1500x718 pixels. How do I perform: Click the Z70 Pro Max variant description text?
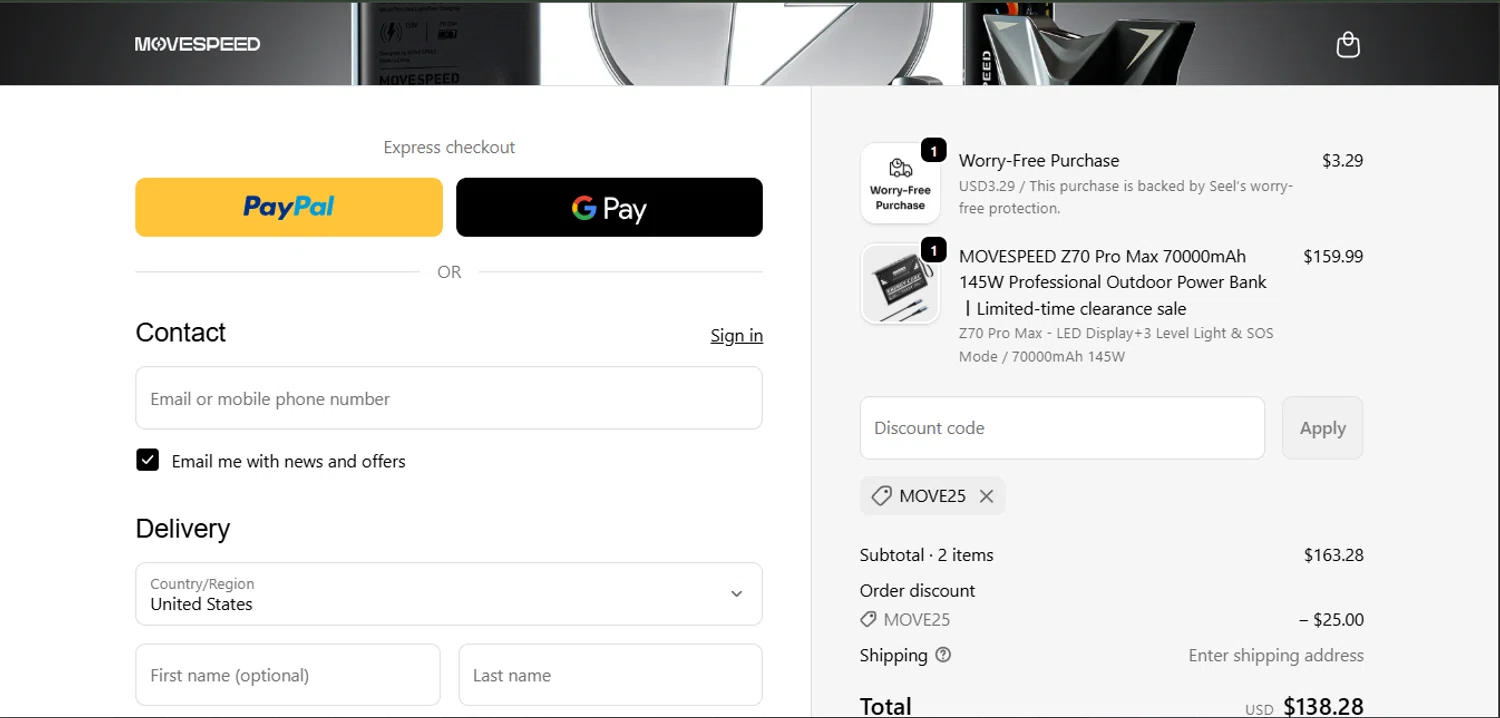[x=1116, y=344]
